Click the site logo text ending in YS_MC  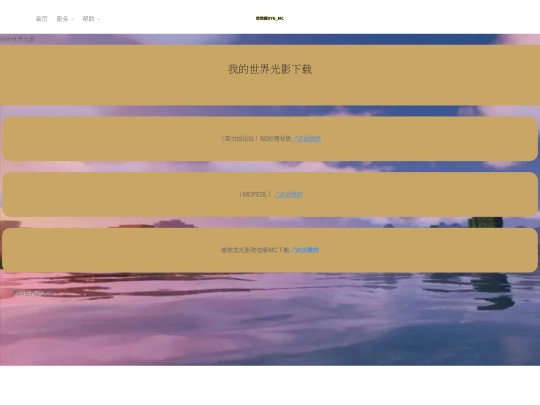270,19
